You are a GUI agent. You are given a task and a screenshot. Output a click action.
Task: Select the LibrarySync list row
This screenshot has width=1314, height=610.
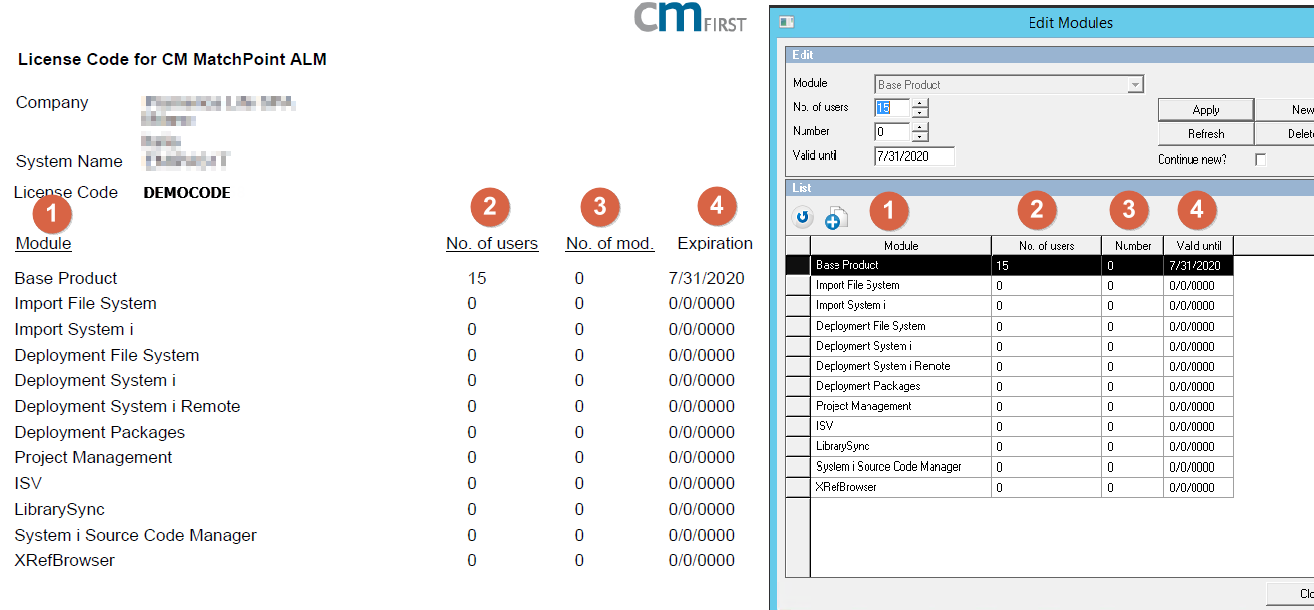[x=1009, y=447]
